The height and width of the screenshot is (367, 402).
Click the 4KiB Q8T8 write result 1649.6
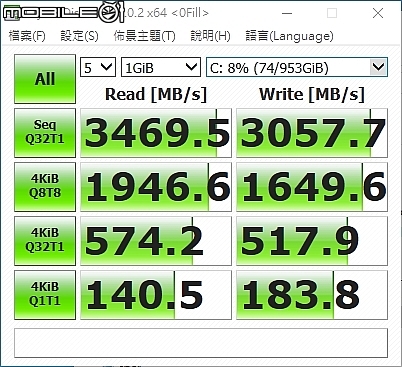[312, 187]
